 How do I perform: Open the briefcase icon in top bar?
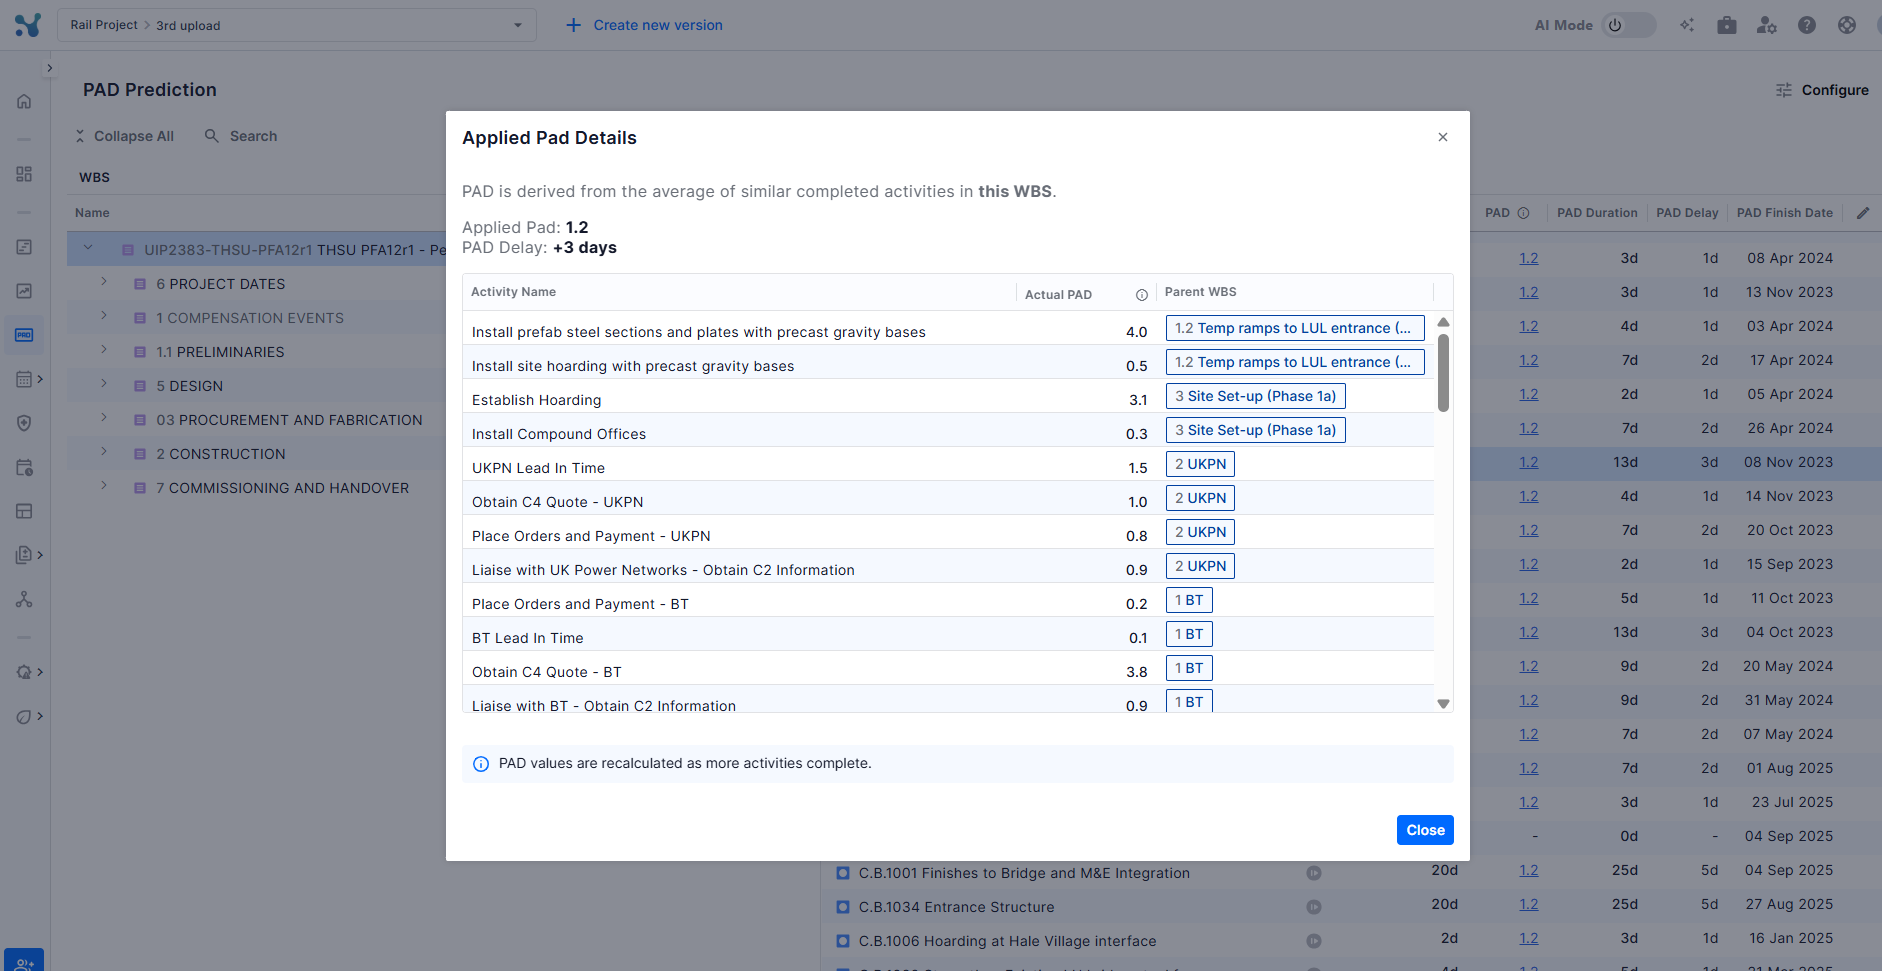[1727, 25]
